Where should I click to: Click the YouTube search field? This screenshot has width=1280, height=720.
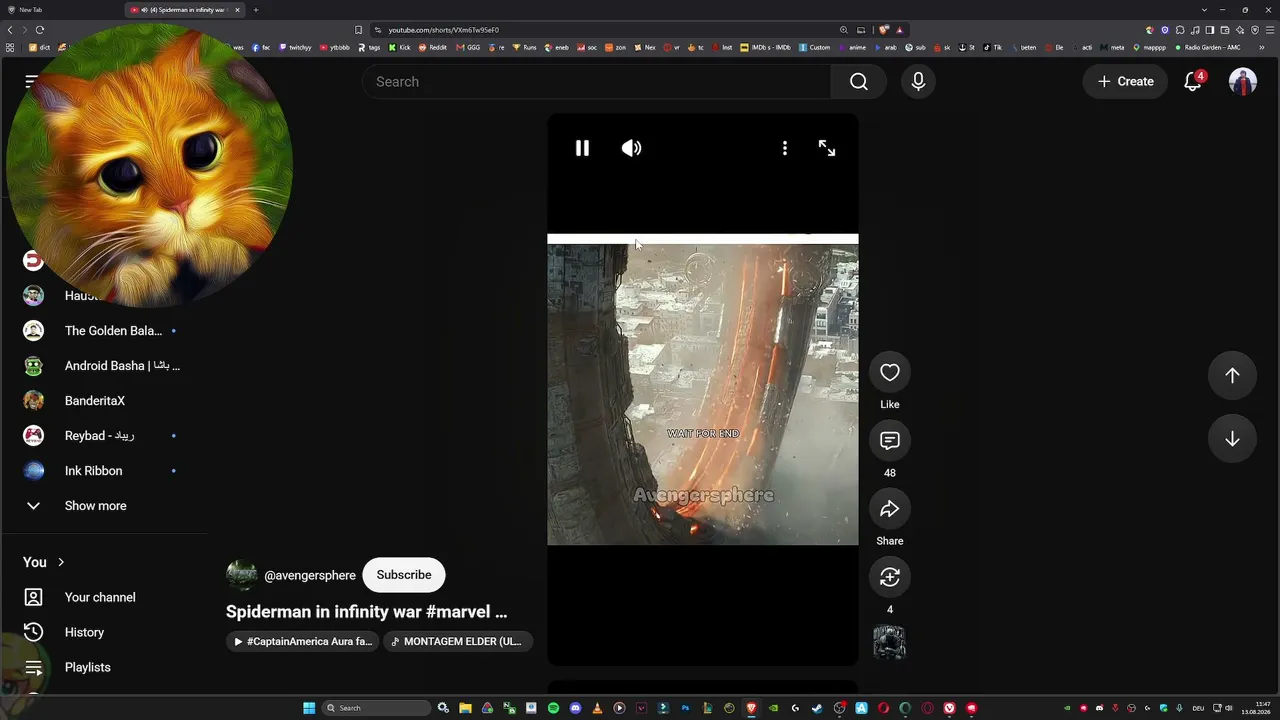point(597,82)
